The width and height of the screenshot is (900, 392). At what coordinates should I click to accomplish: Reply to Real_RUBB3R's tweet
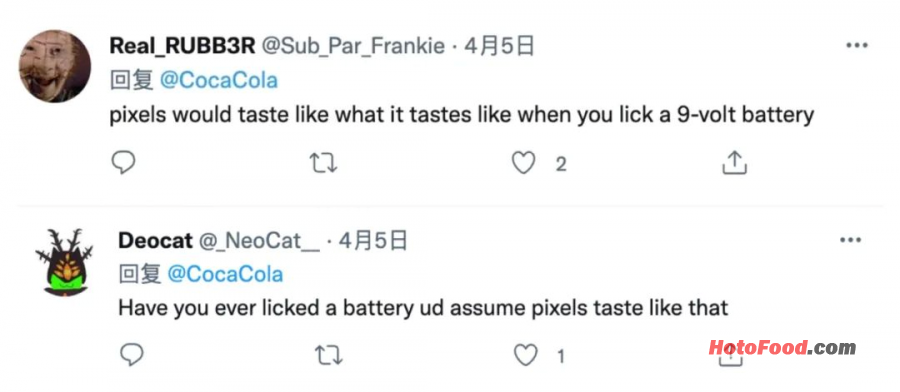pyautogui.click(x=123, y=162)
